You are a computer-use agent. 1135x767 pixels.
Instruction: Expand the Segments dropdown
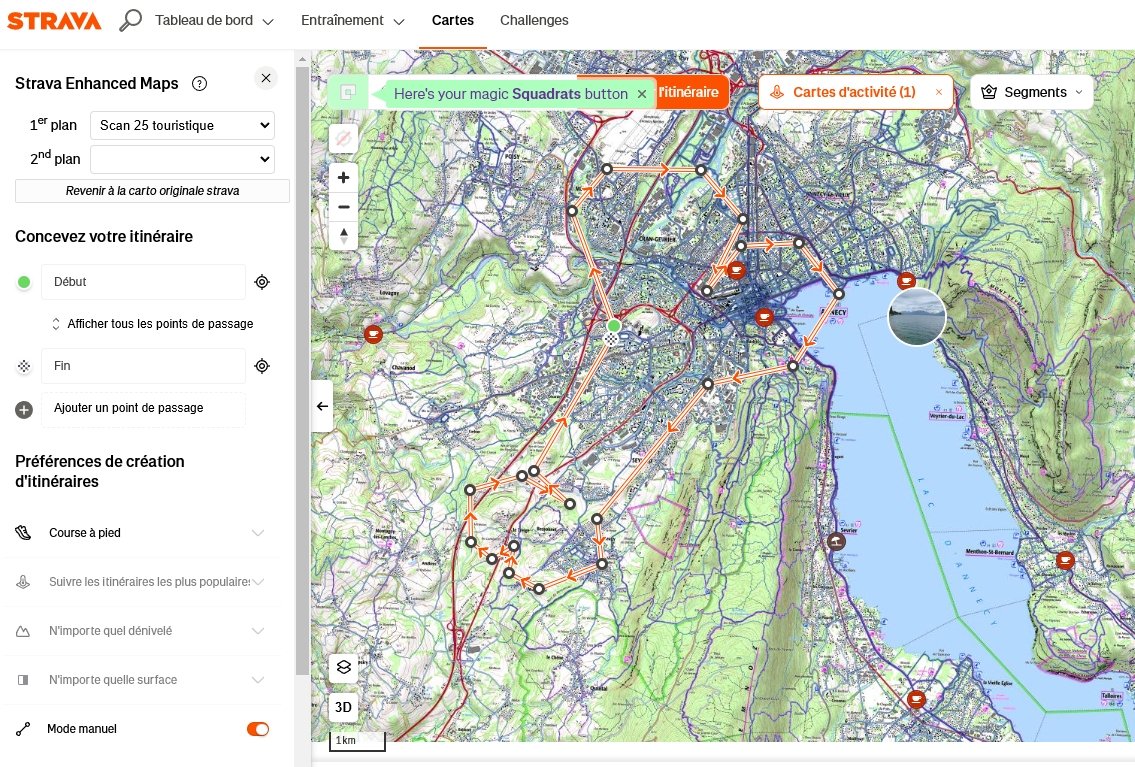click(x=1031, y=92)
